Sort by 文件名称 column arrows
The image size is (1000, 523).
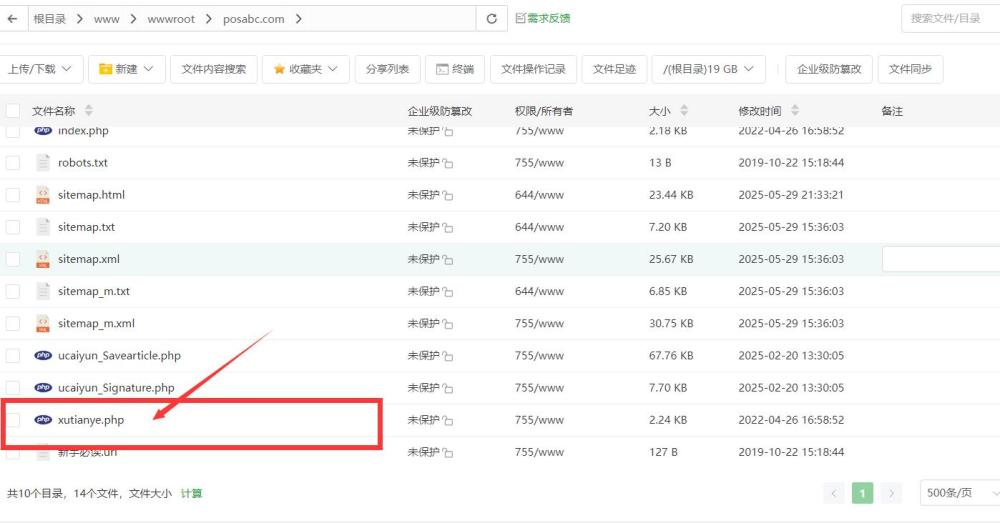coord(89,110)
